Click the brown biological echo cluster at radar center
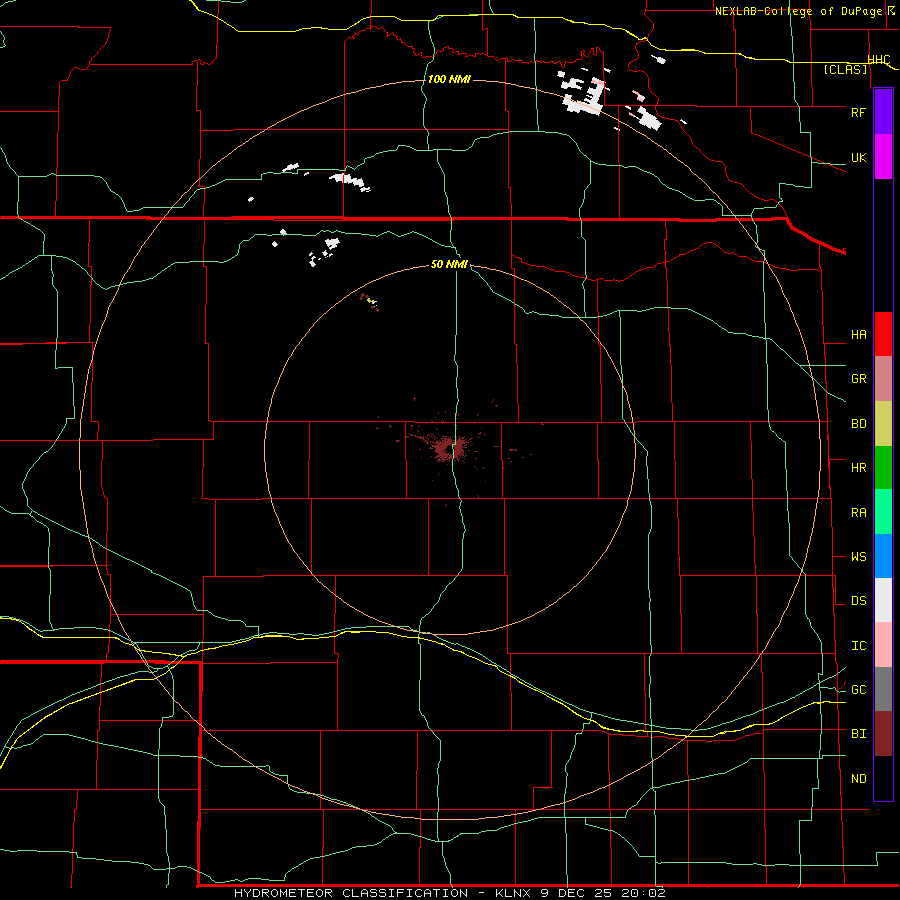The image size is (900, 900). tap(449, 448)
